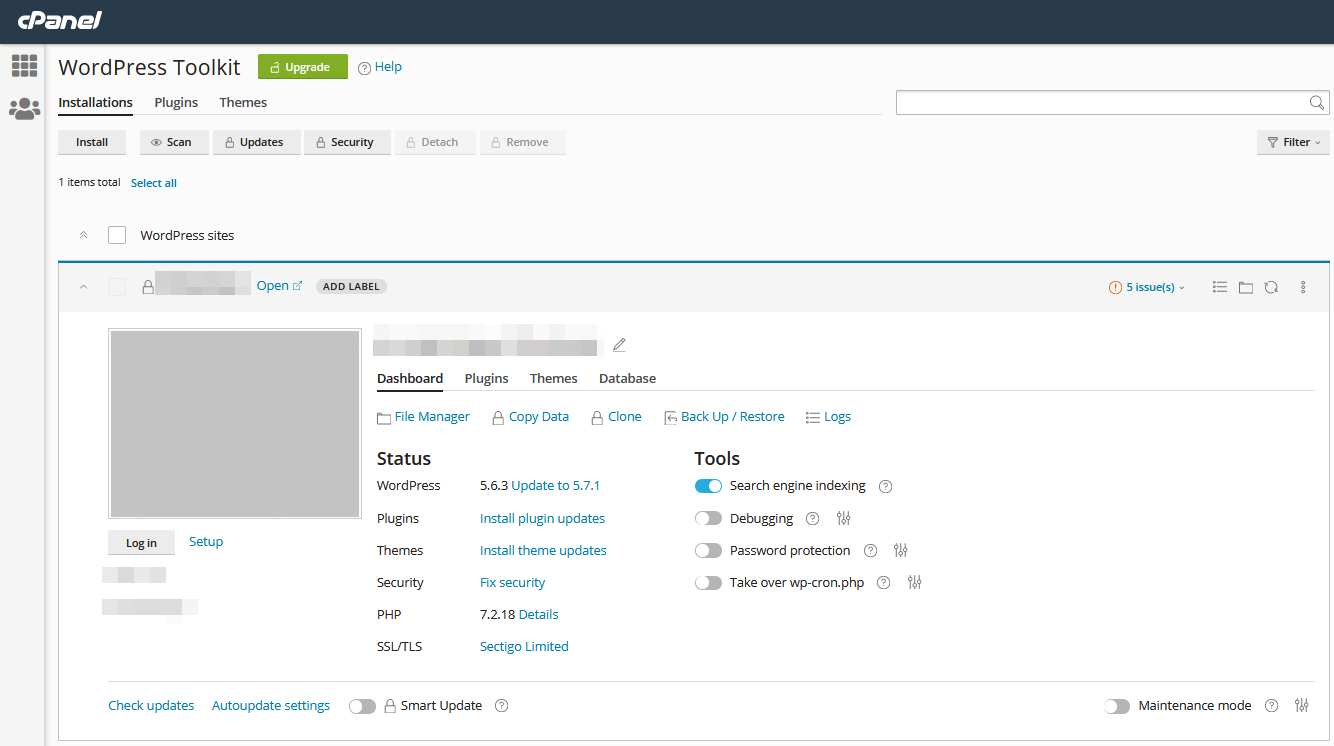
Task: Click the pencil edit site name icon
Action: tap(619, 345)
